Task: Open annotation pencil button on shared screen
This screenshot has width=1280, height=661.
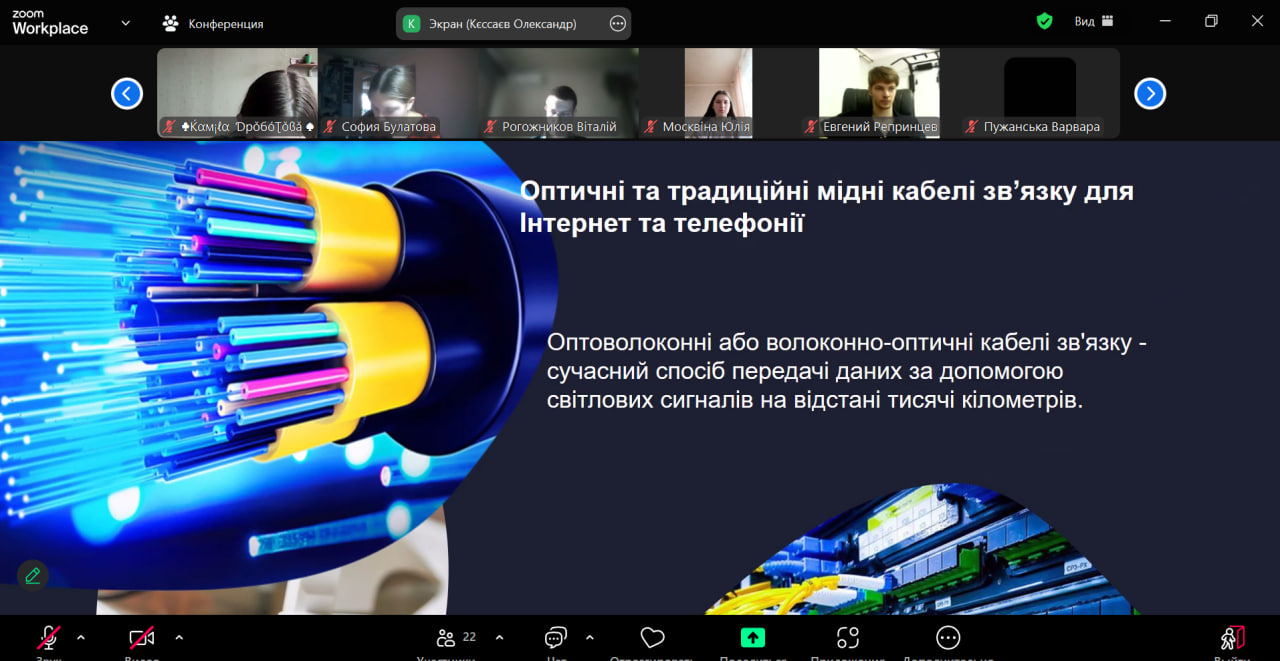Action: (x=33, y=575)
